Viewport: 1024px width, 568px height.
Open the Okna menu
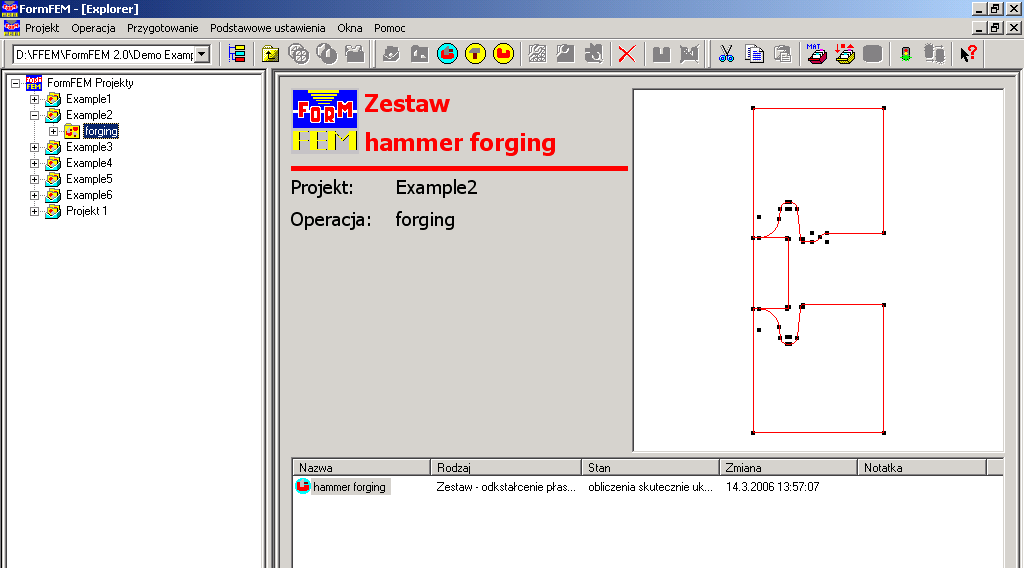coord(349,28)
